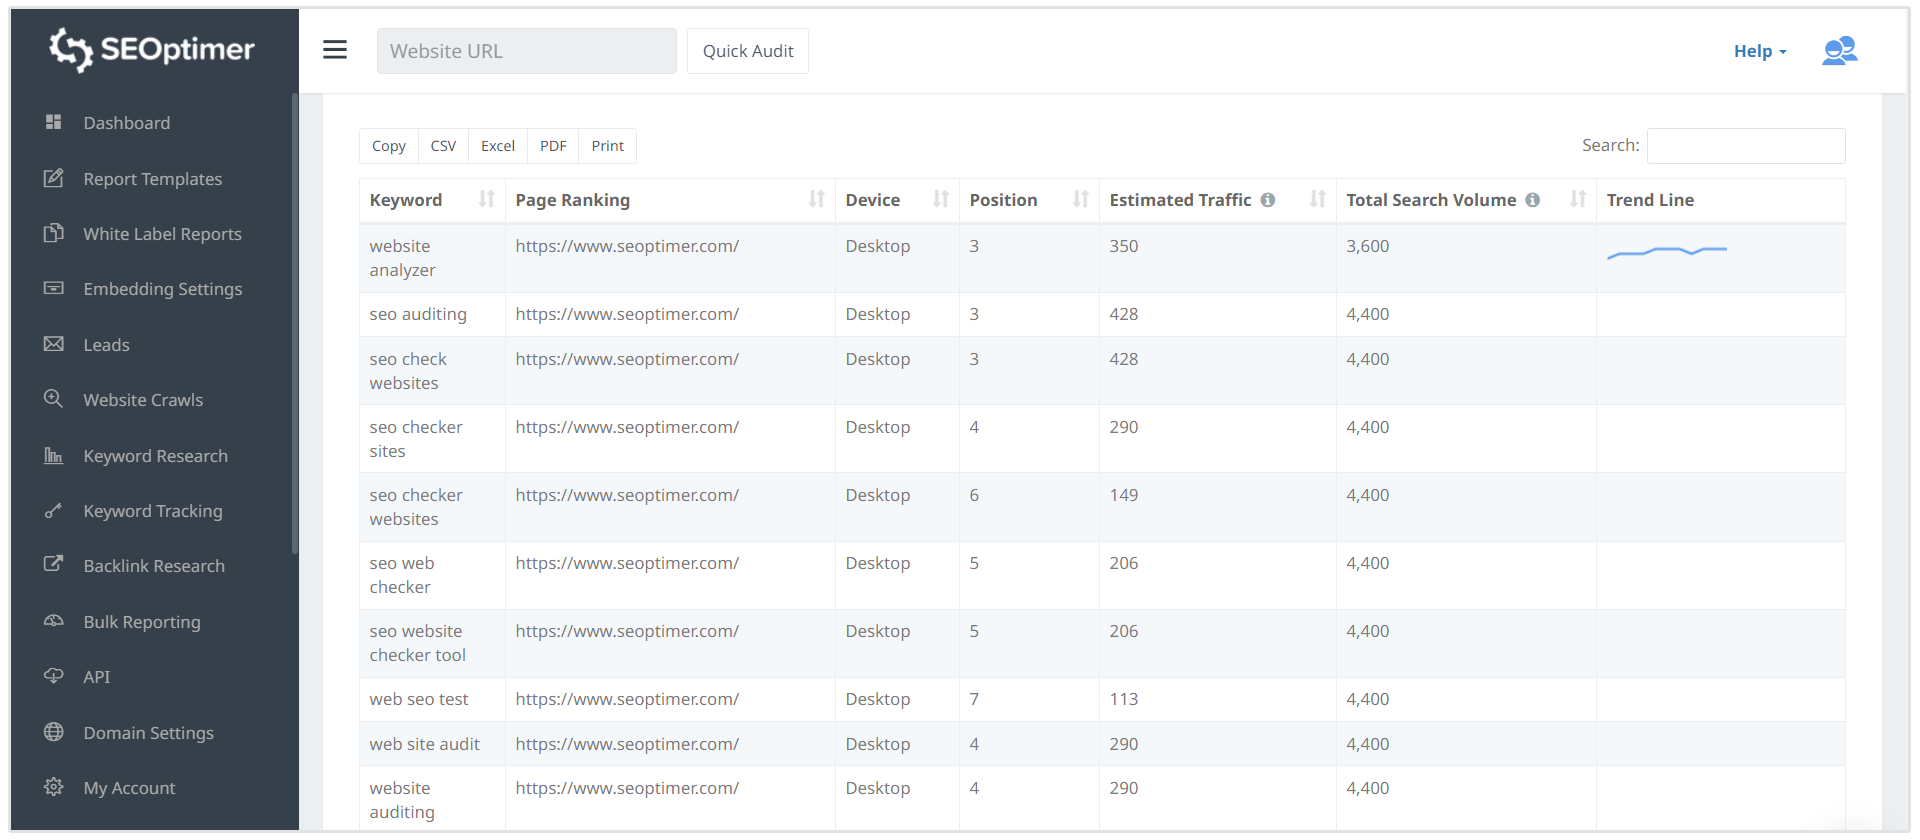This screenshot has height=840, width=1920.
Task: Click the API cloud icon
Action: [x=54, y=676]
